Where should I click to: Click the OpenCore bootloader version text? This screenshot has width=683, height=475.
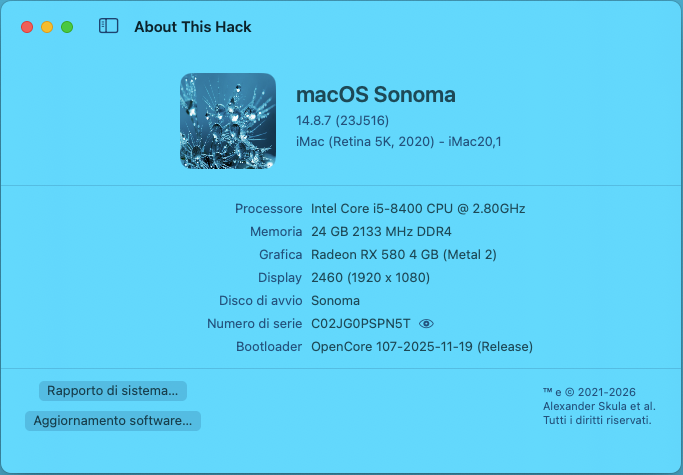[x=422, y=347]
